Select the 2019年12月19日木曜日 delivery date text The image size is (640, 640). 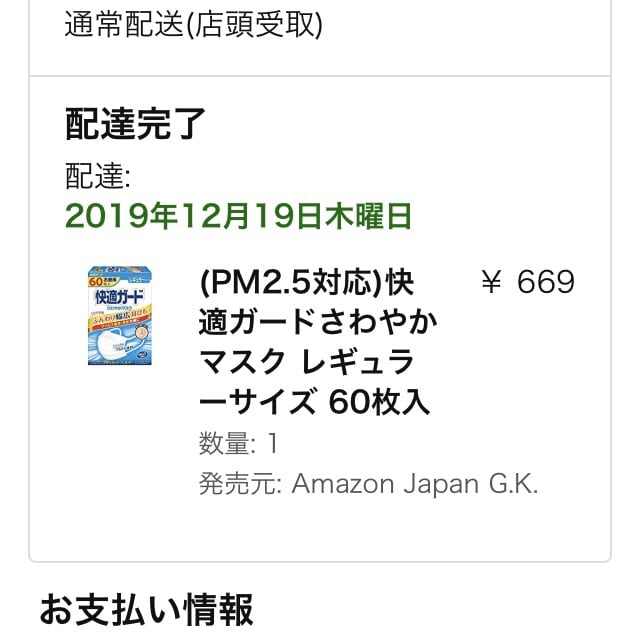point(238,216)
